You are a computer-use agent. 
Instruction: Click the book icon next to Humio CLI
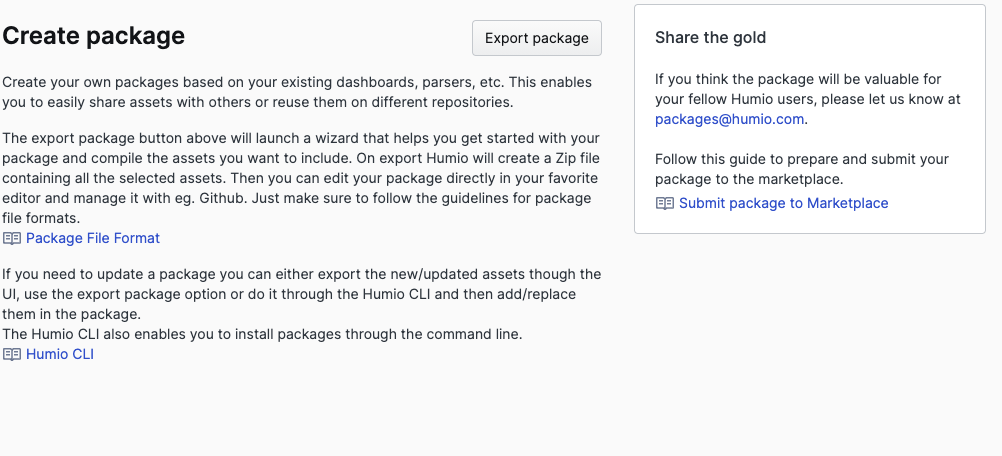(12, 354)
